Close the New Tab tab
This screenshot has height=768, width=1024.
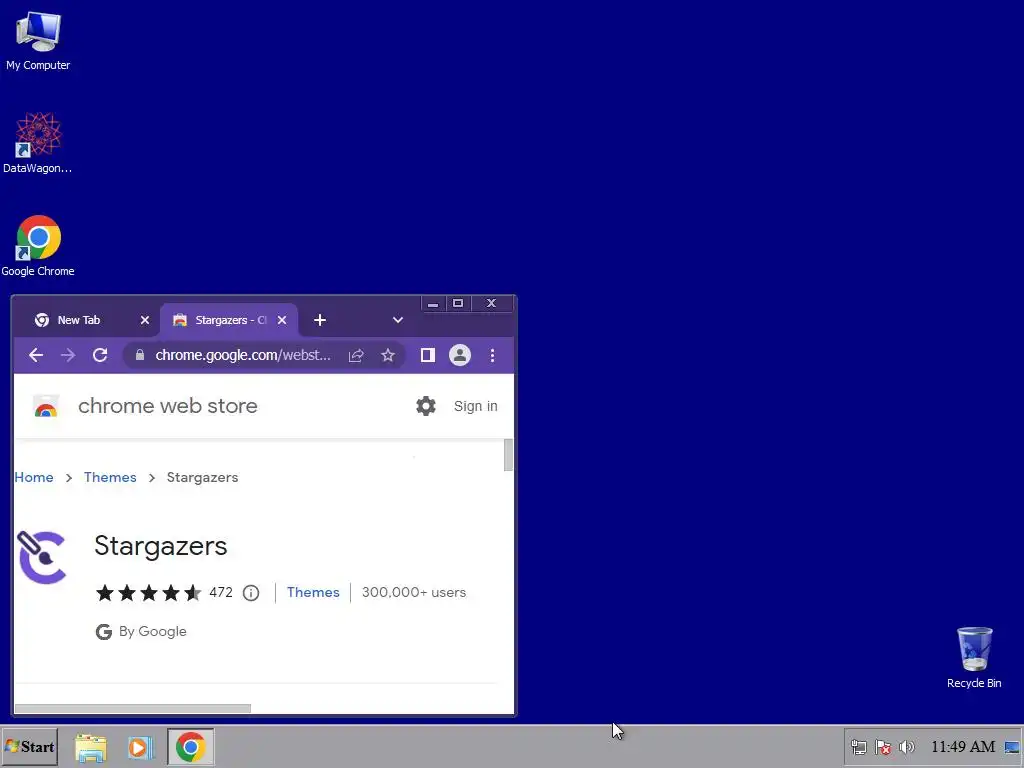coord(145,320)
